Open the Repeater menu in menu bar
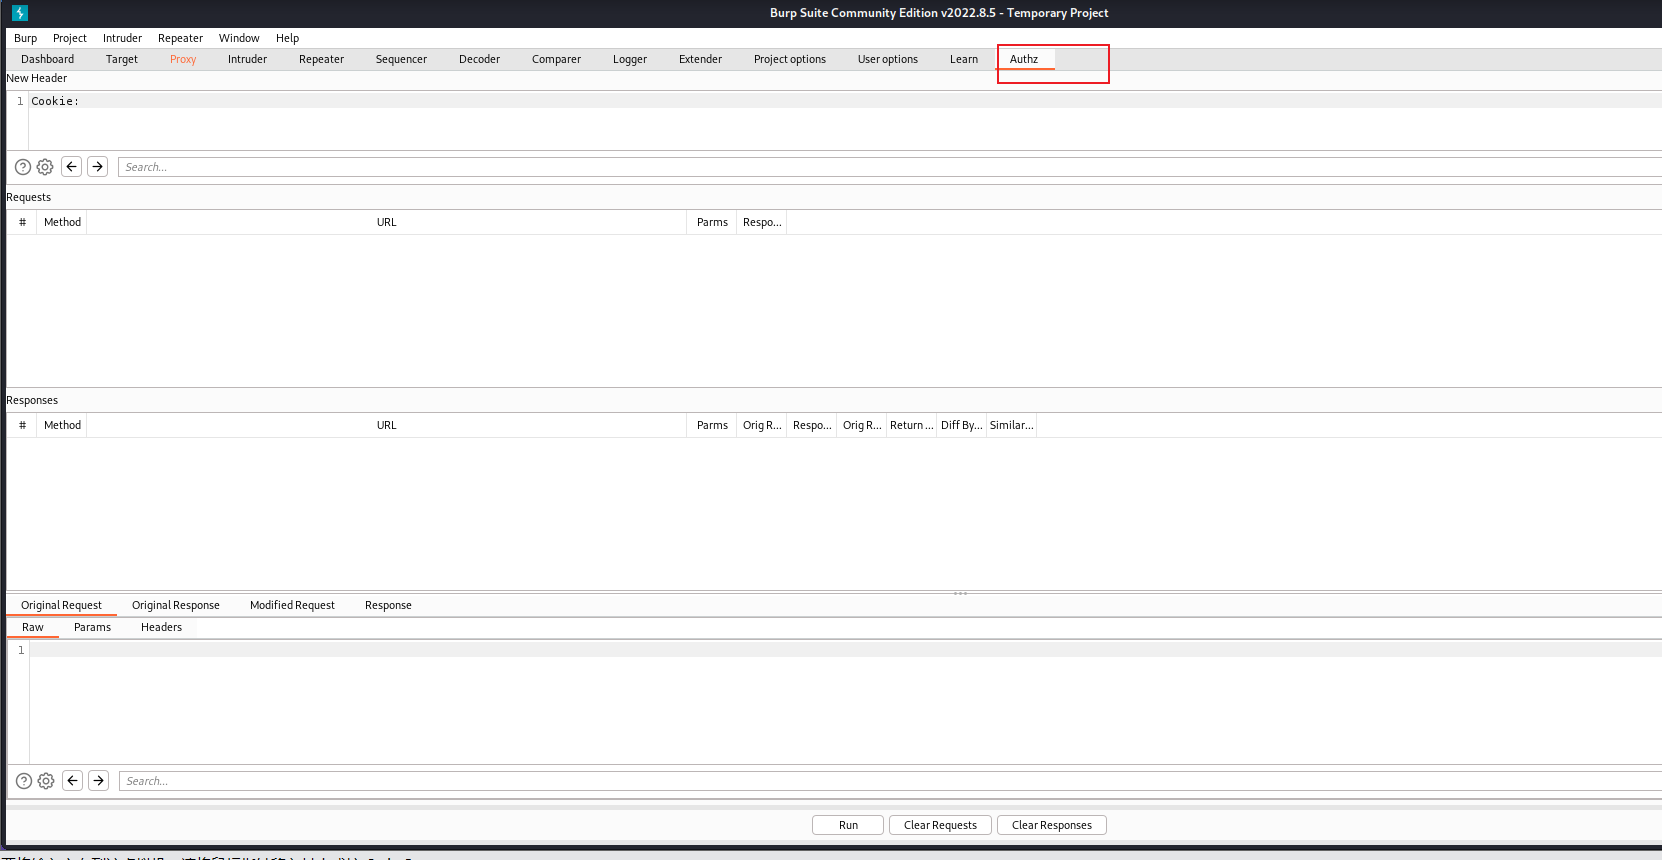The image size is (1662, 860). pos(180,38)
